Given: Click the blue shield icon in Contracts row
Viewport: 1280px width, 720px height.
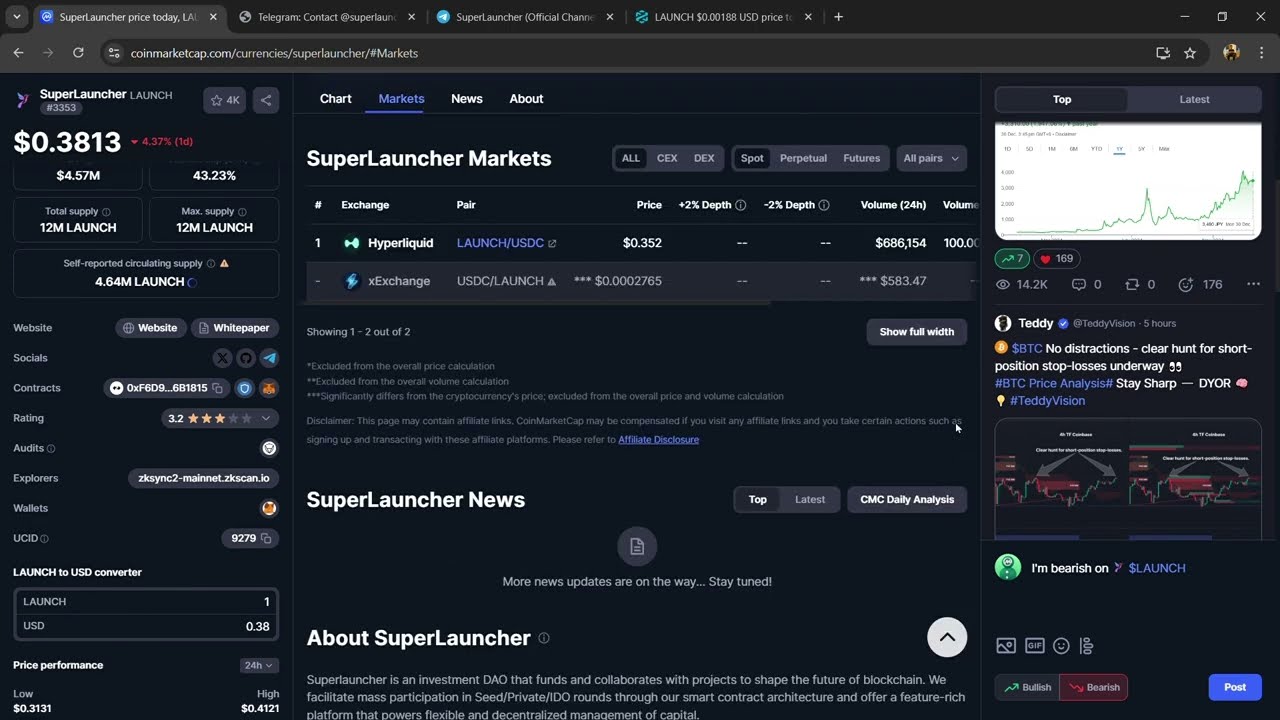Looking at the screenshot, I should tap(245, 388).
